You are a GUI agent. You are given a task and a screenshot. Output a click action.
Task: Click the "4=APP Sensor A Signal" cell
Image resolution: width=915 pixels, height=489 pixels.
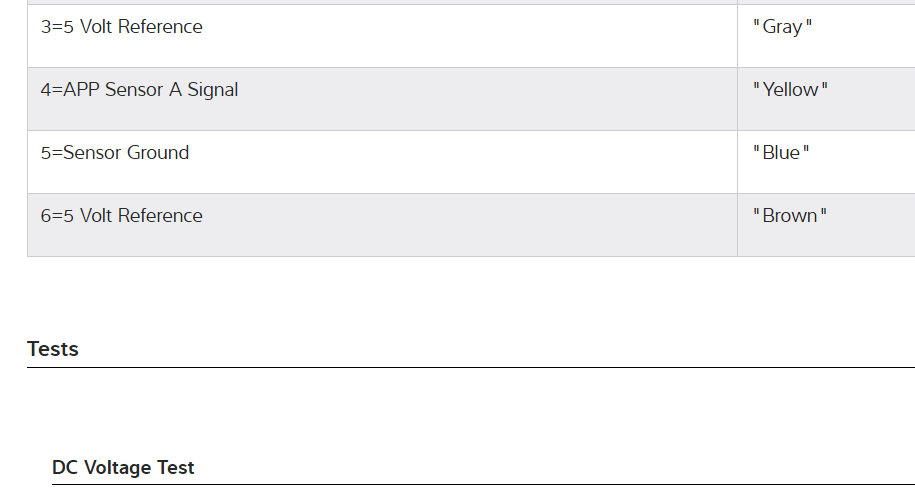pos(140,90)
